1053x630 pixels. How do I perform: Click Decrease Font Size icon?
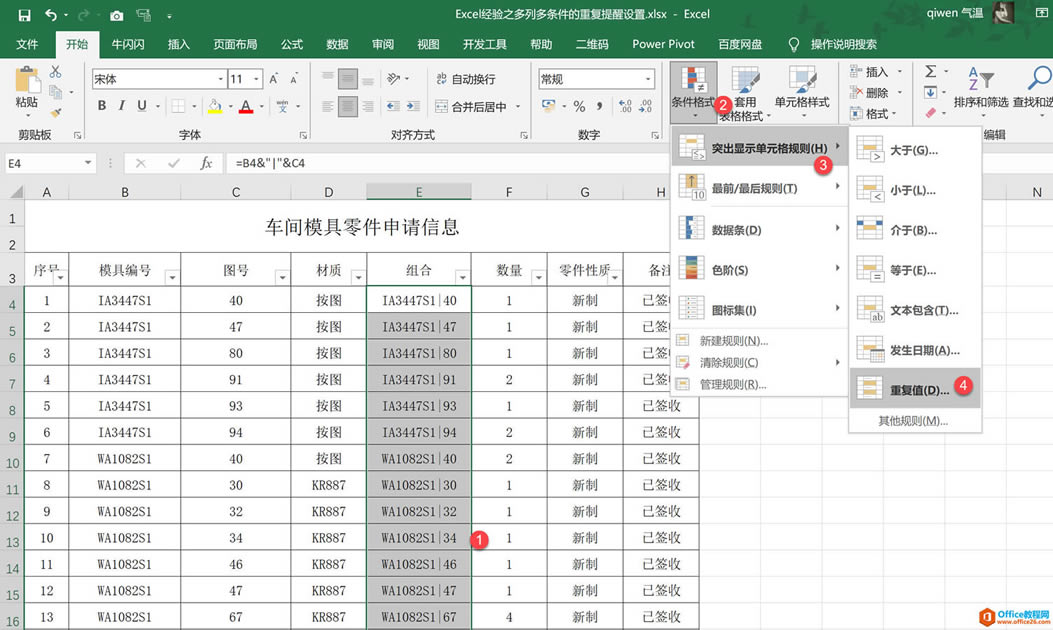pyautogui.click(x=294, y=79)
